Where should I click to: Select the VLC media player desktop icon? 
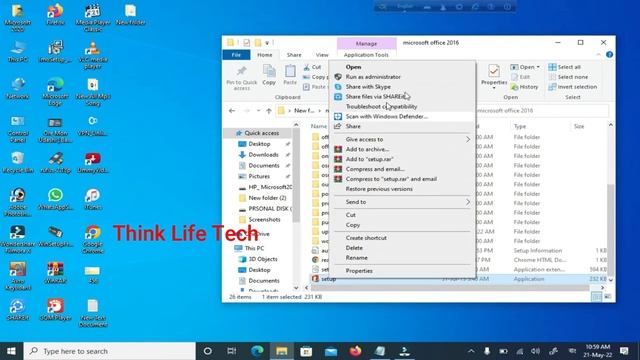pyautogui.click(x=93, y=55)
